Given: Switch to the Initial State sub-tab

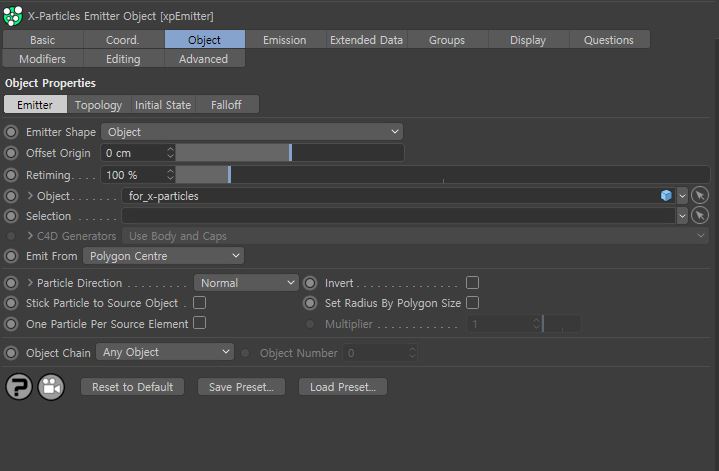Looking at the screenshot, I should 163,105.
